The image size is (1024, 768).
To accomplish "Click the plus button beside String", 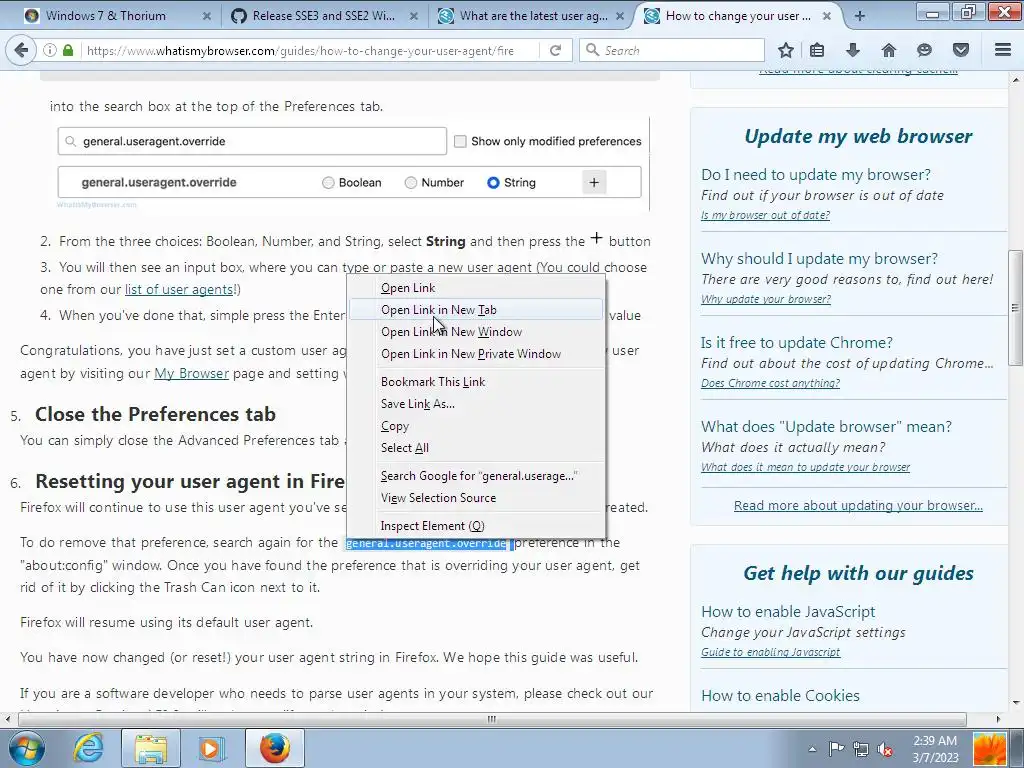I will click(594, 182).
